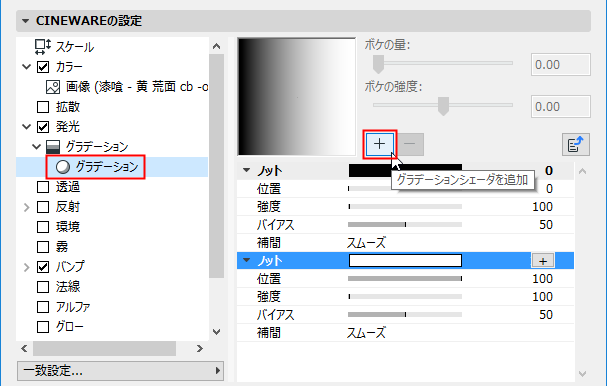The height and width of the screenshot is (386, 607).
Task: Click the minus remove shader button
Action: (410, 144)
